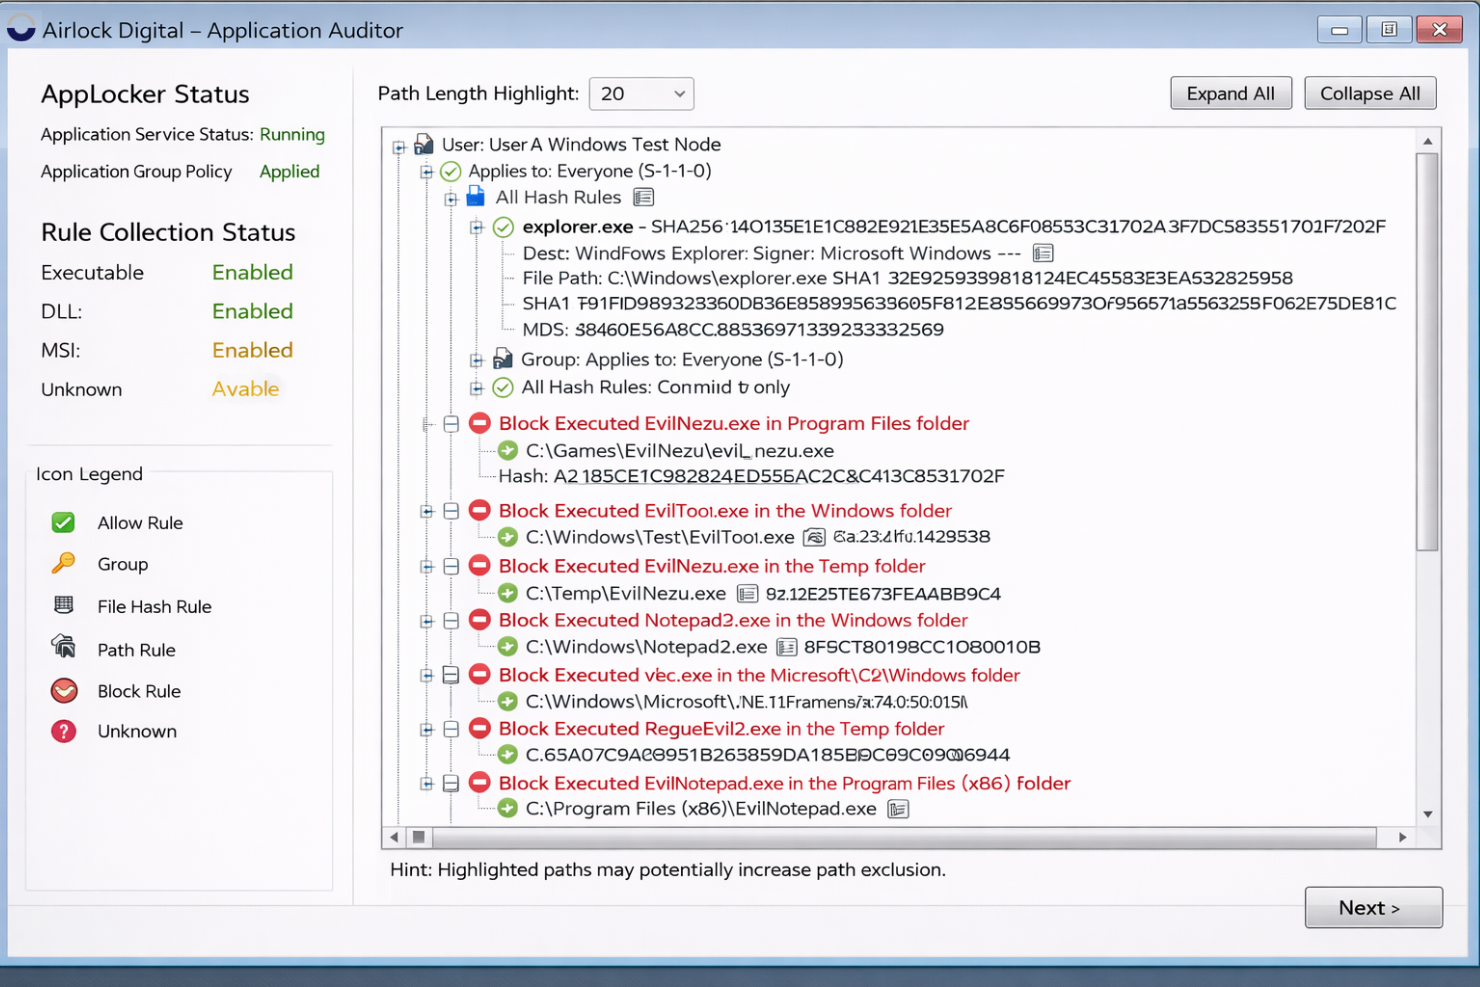Expand the explorer.exe hash rule node
This screenshot has height=987, width=1480.
click(x=477, y=227)
